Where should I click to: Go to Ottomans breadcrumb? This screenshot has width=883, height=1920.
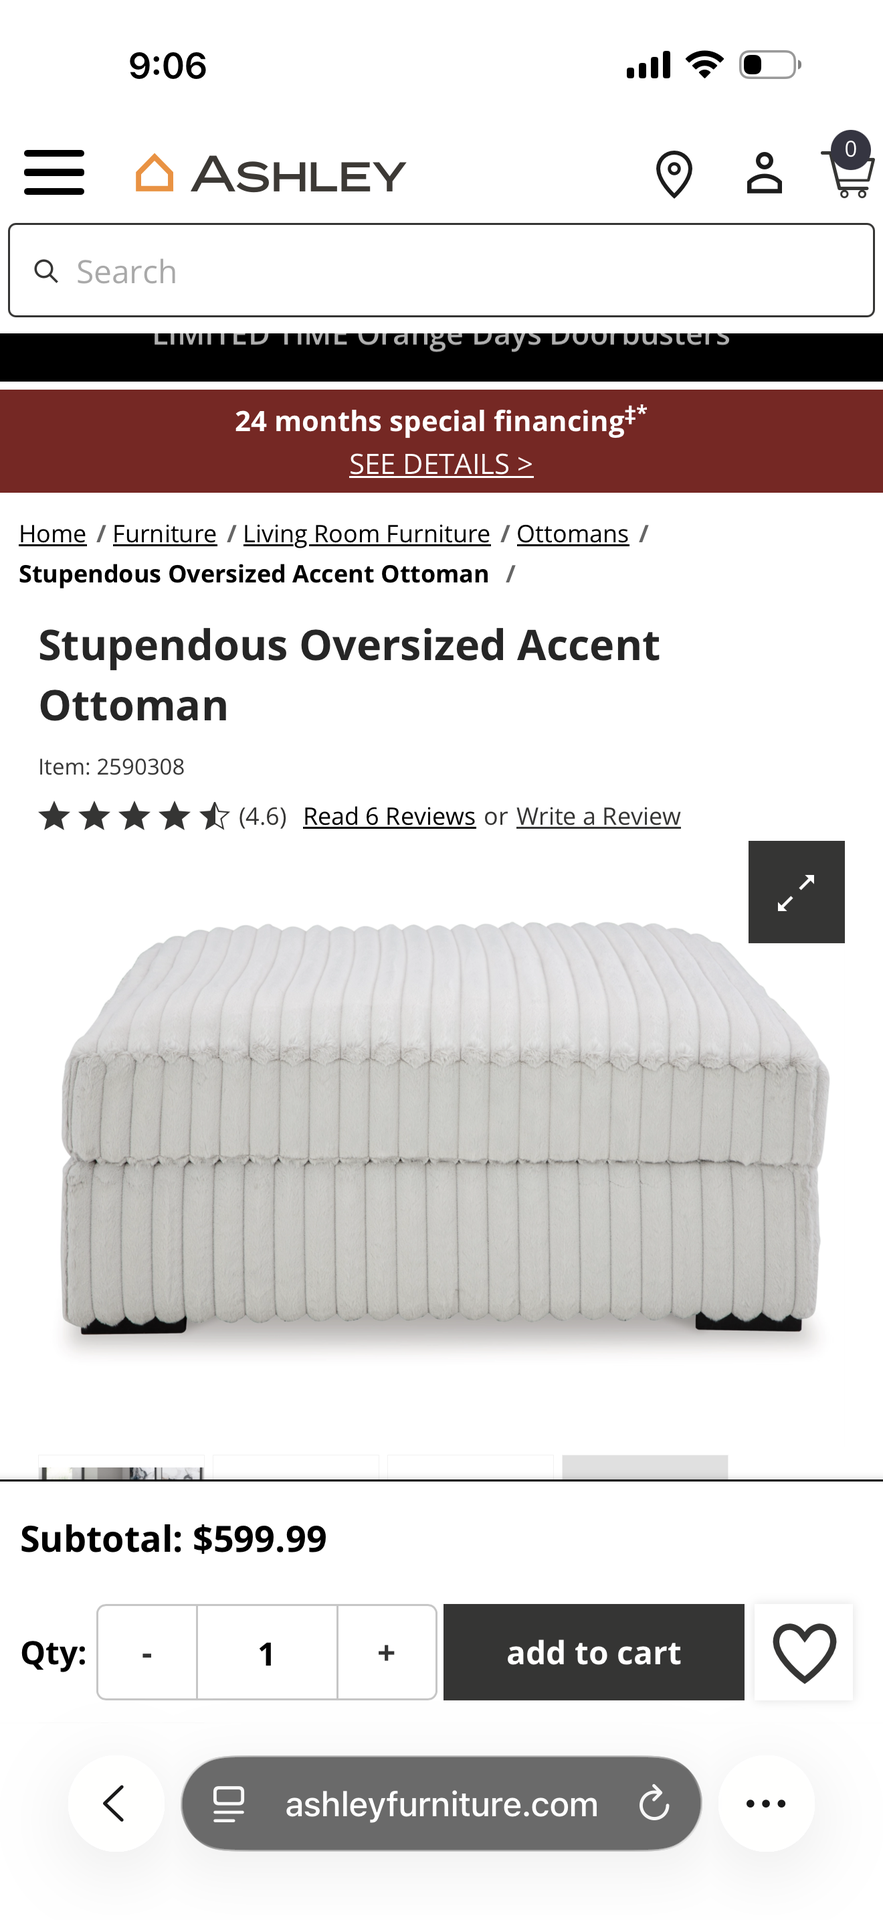click(573, 534)
